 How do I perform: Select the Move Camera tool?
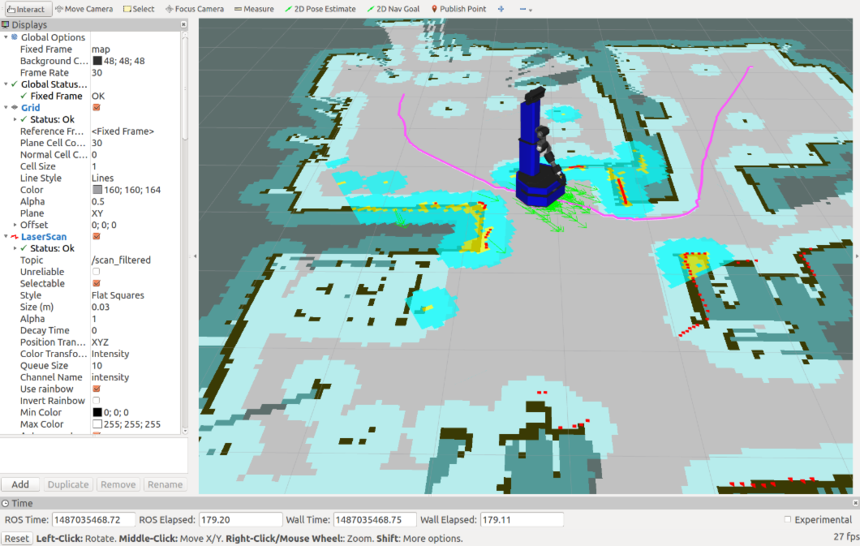point(84,9)
